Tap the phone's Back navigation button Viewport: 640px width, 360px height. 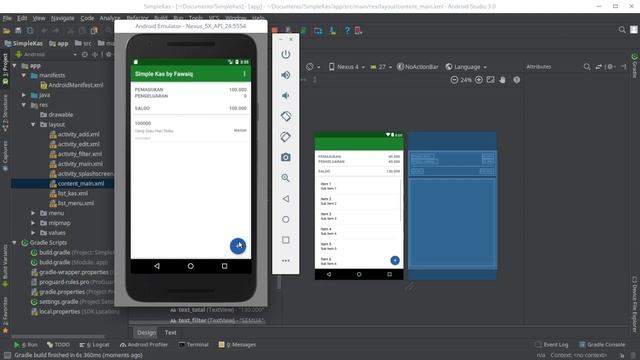pyautogui.click(x=157, y=266)
